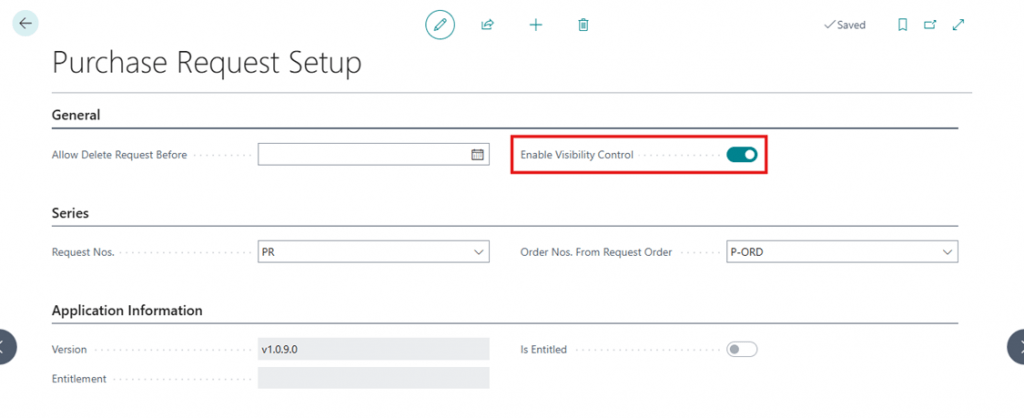Open Order Nos. From Request Order dropdown

click(x=946, y=252)
